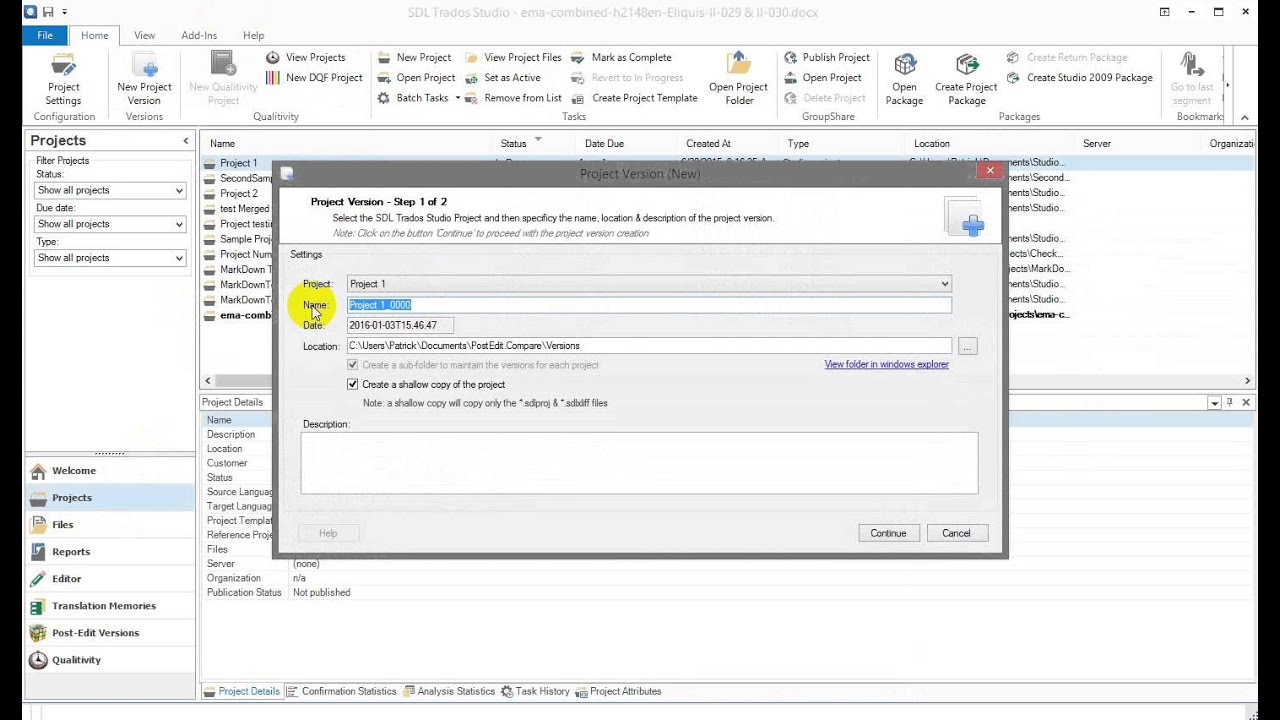Click the Project Details tab

(x=241, y=691)
